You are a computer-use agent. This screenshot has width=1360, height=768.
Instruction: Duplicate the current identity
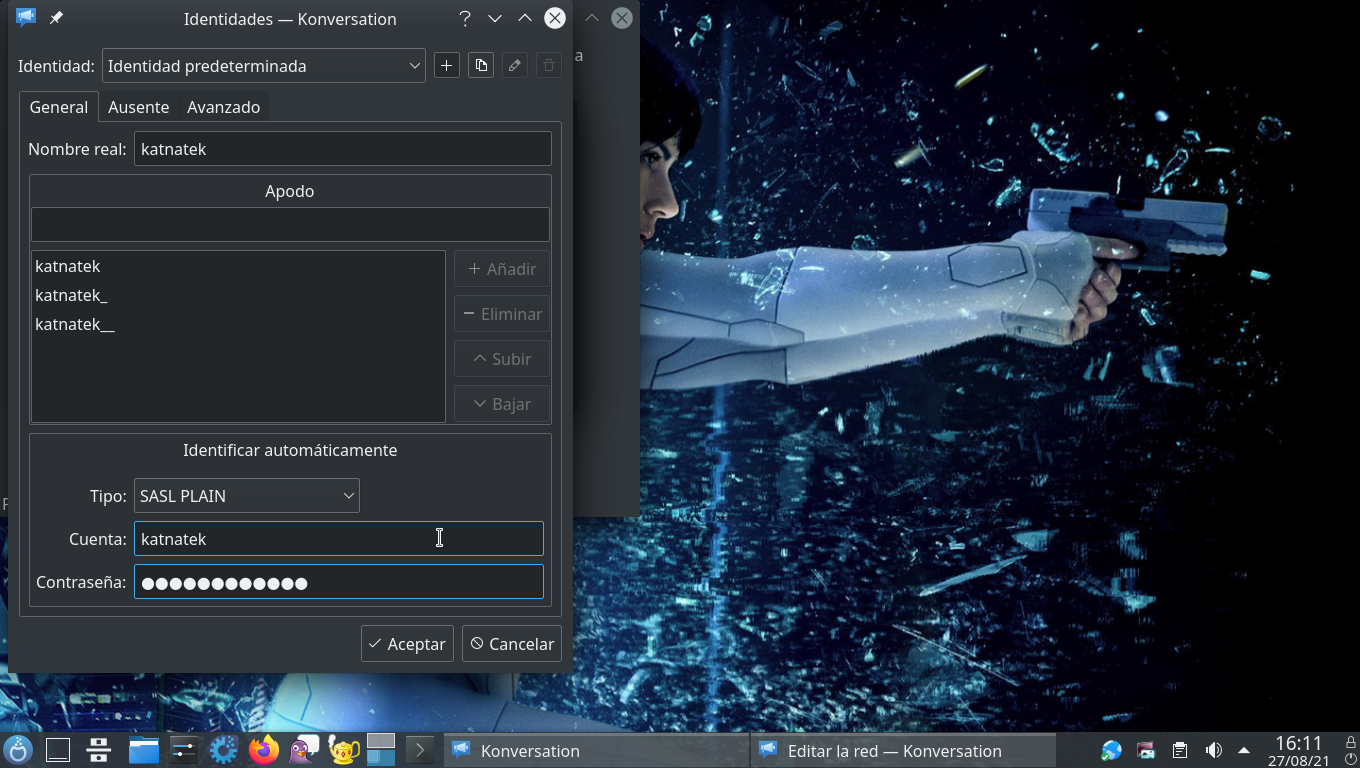pyautogui.click(x=481, y=66)
